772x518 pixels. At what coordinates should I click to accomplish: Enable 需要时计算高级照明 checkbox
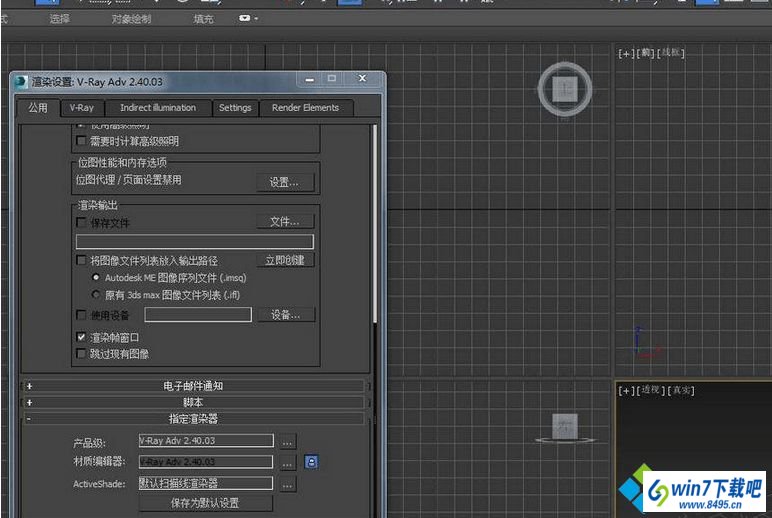pyautogui.click(x=81, y=141)
